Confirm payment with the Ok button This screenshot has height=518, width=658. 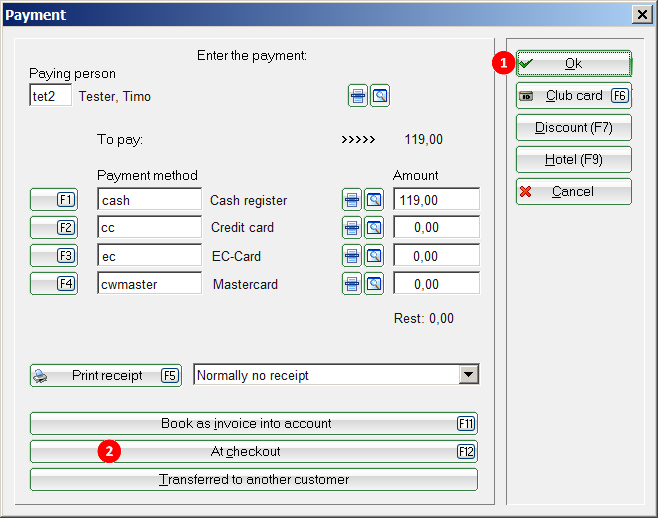[x=573, y=64]
